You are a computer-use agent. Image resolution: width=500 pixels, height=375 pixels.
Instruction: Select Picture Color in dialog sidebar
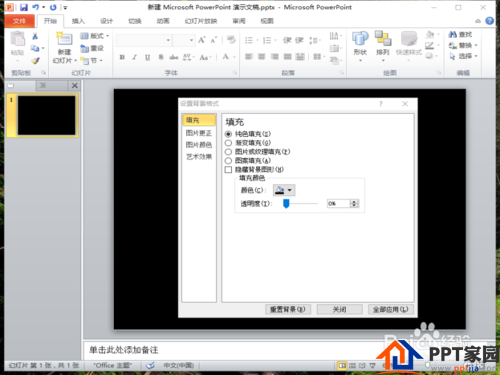tap(199, 145)
